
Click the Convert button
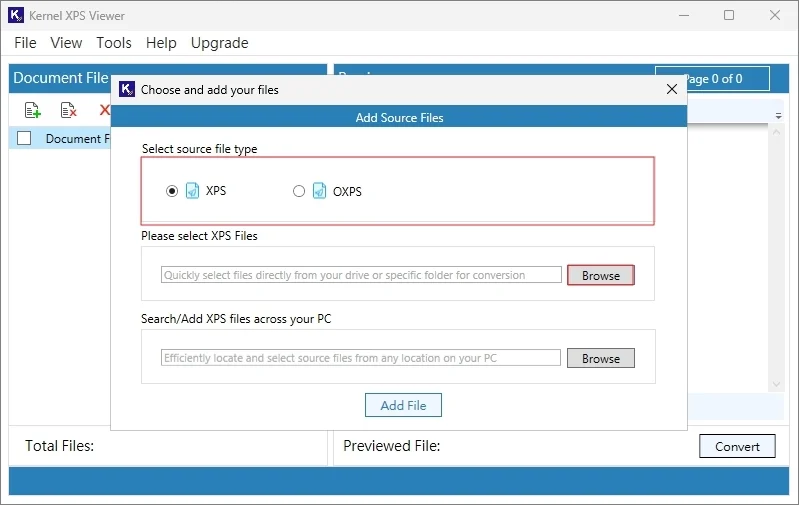pos(737,446)
